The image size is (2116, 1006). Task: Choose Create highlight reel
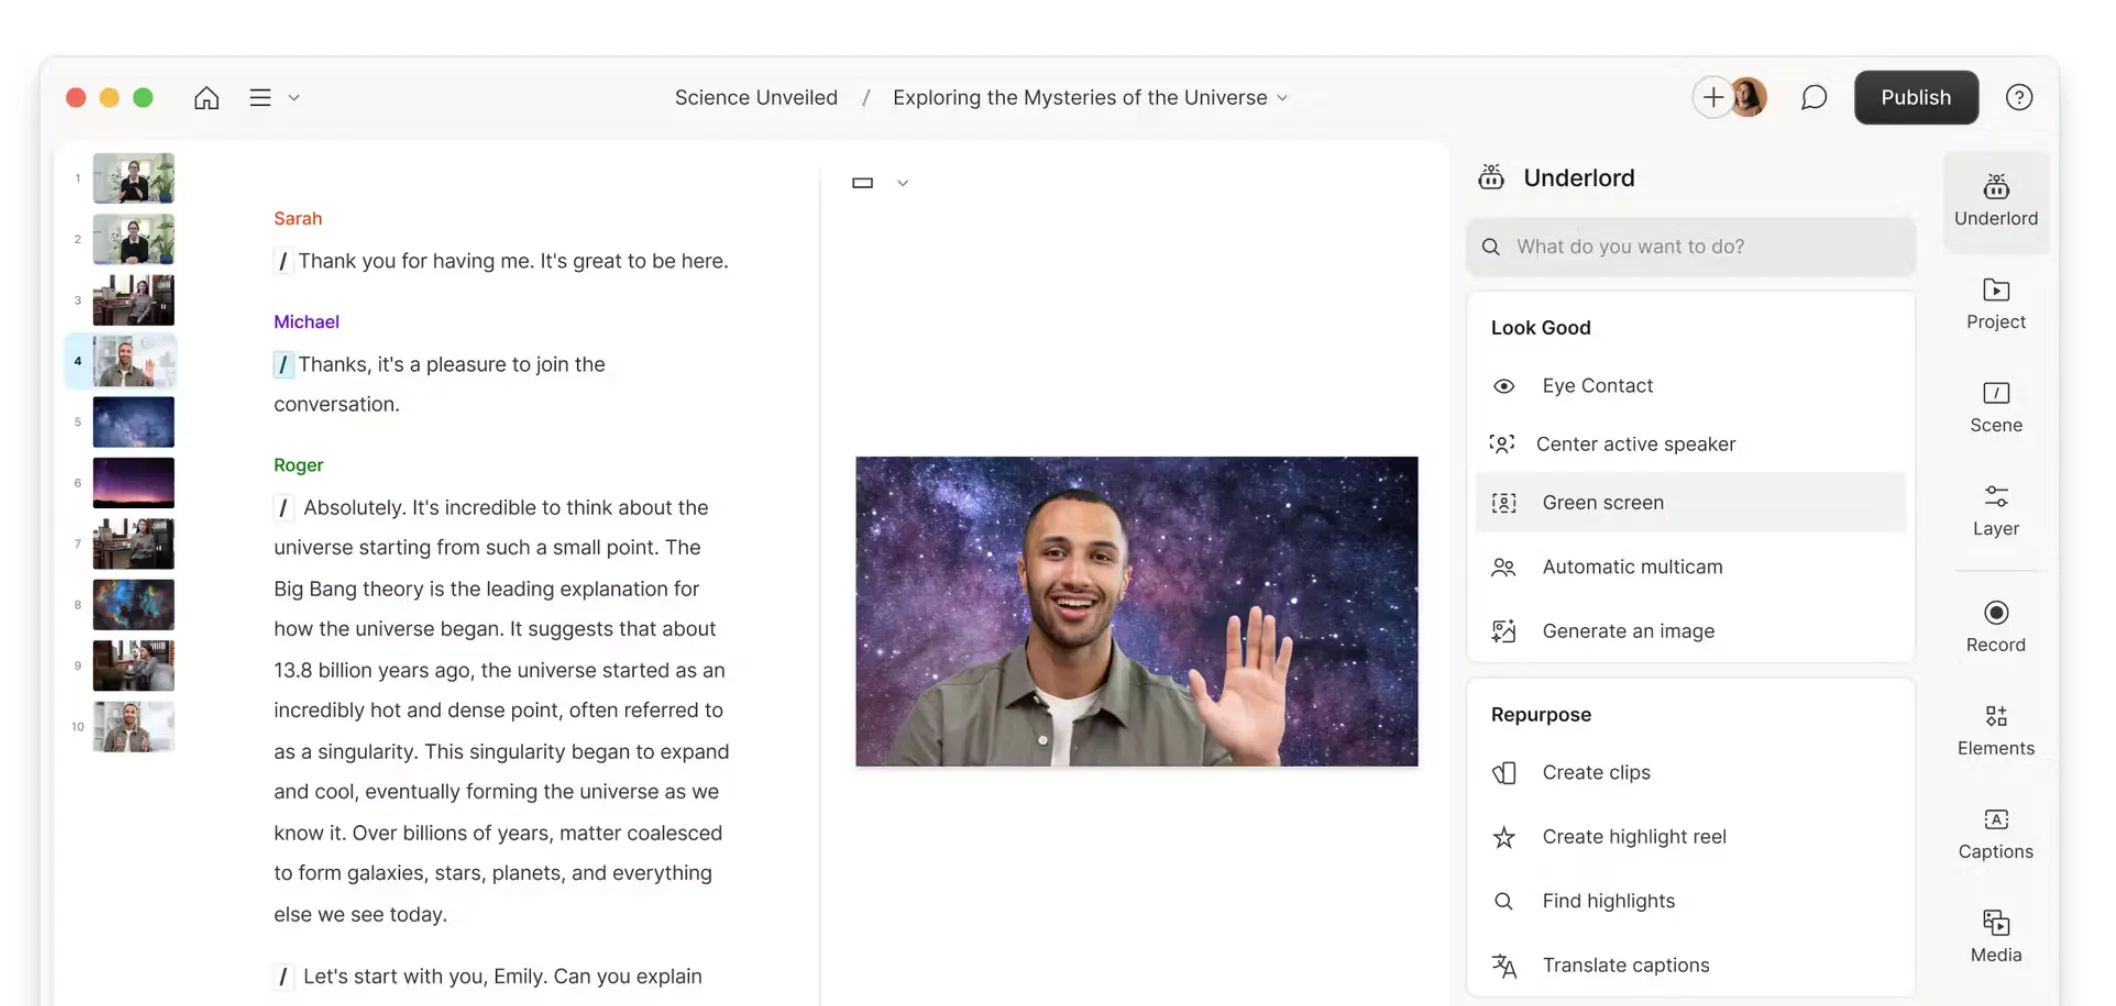(1690, 836)
